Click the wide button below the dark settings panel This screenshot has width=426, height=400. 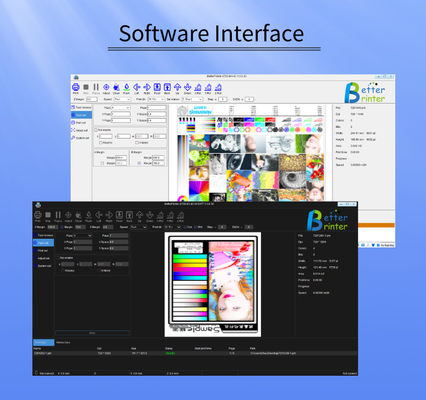point(92,333)
